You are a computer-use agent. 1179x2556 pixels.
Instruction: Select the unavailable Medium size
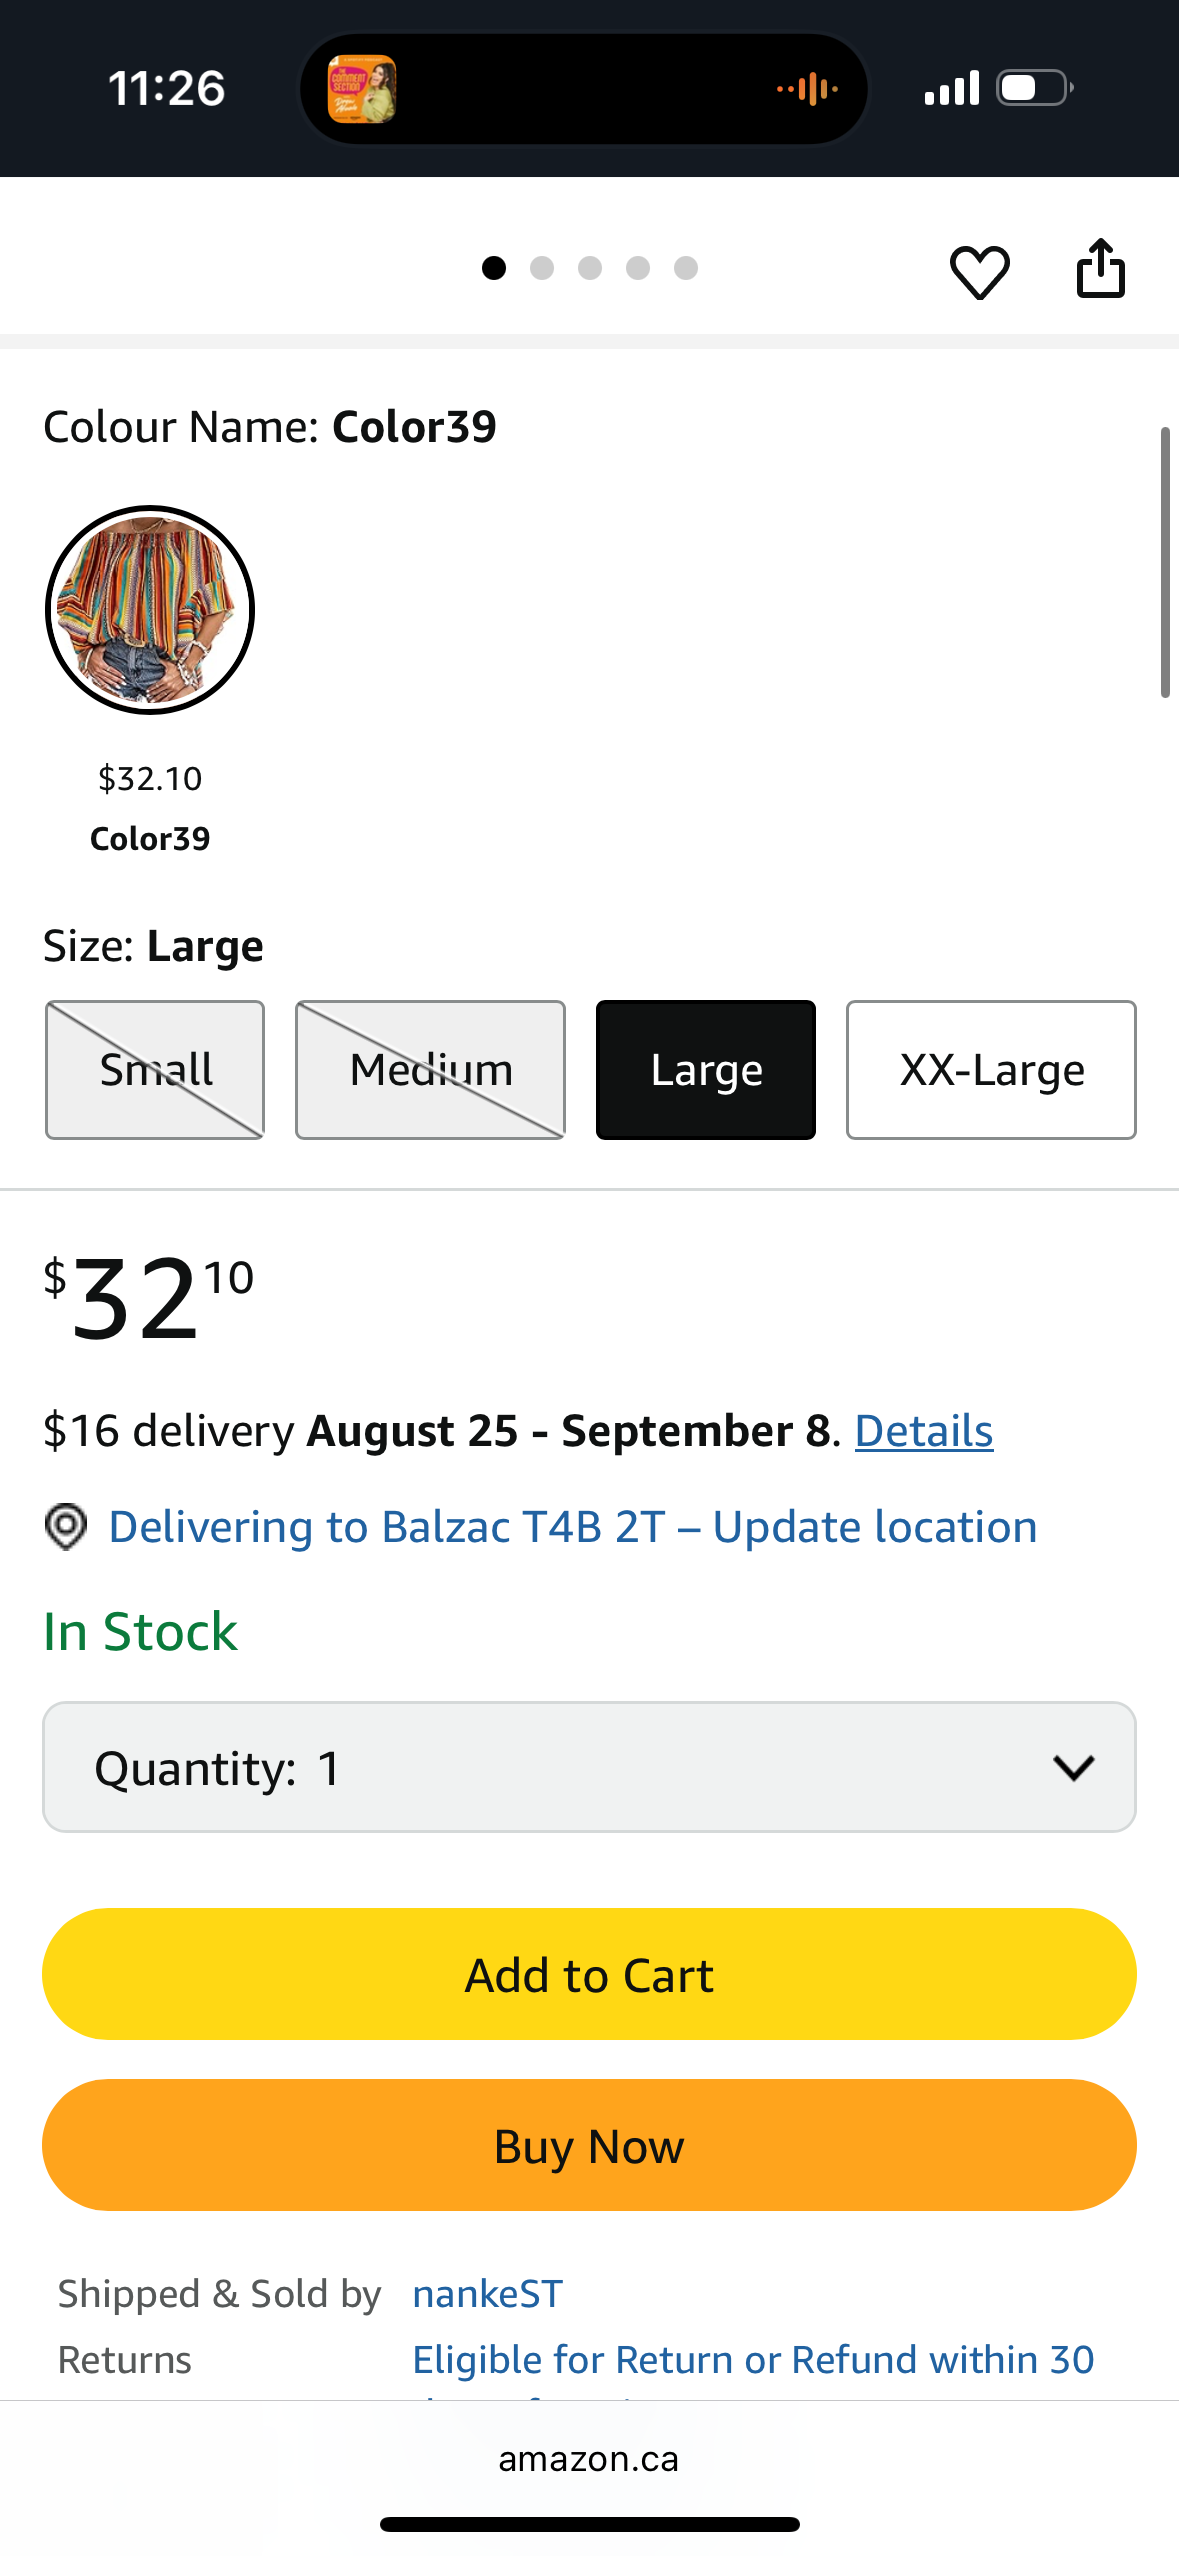(x=430, y=1070)
